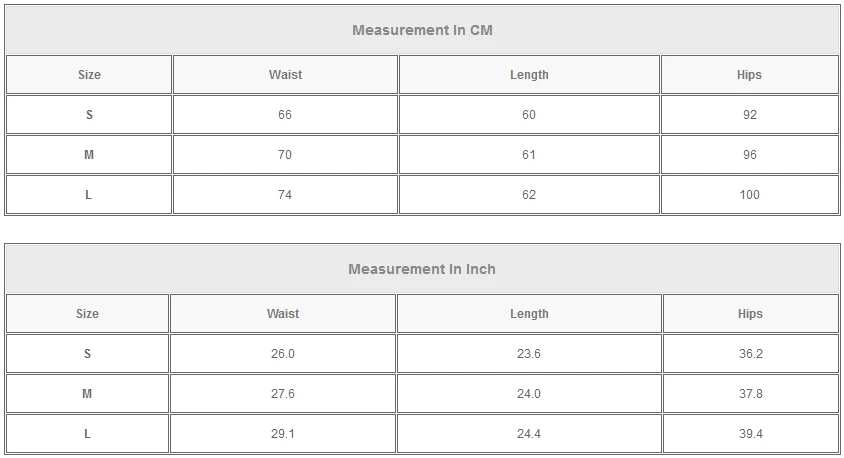
Task: Click the M size row label in CM table
Action: 89,155
